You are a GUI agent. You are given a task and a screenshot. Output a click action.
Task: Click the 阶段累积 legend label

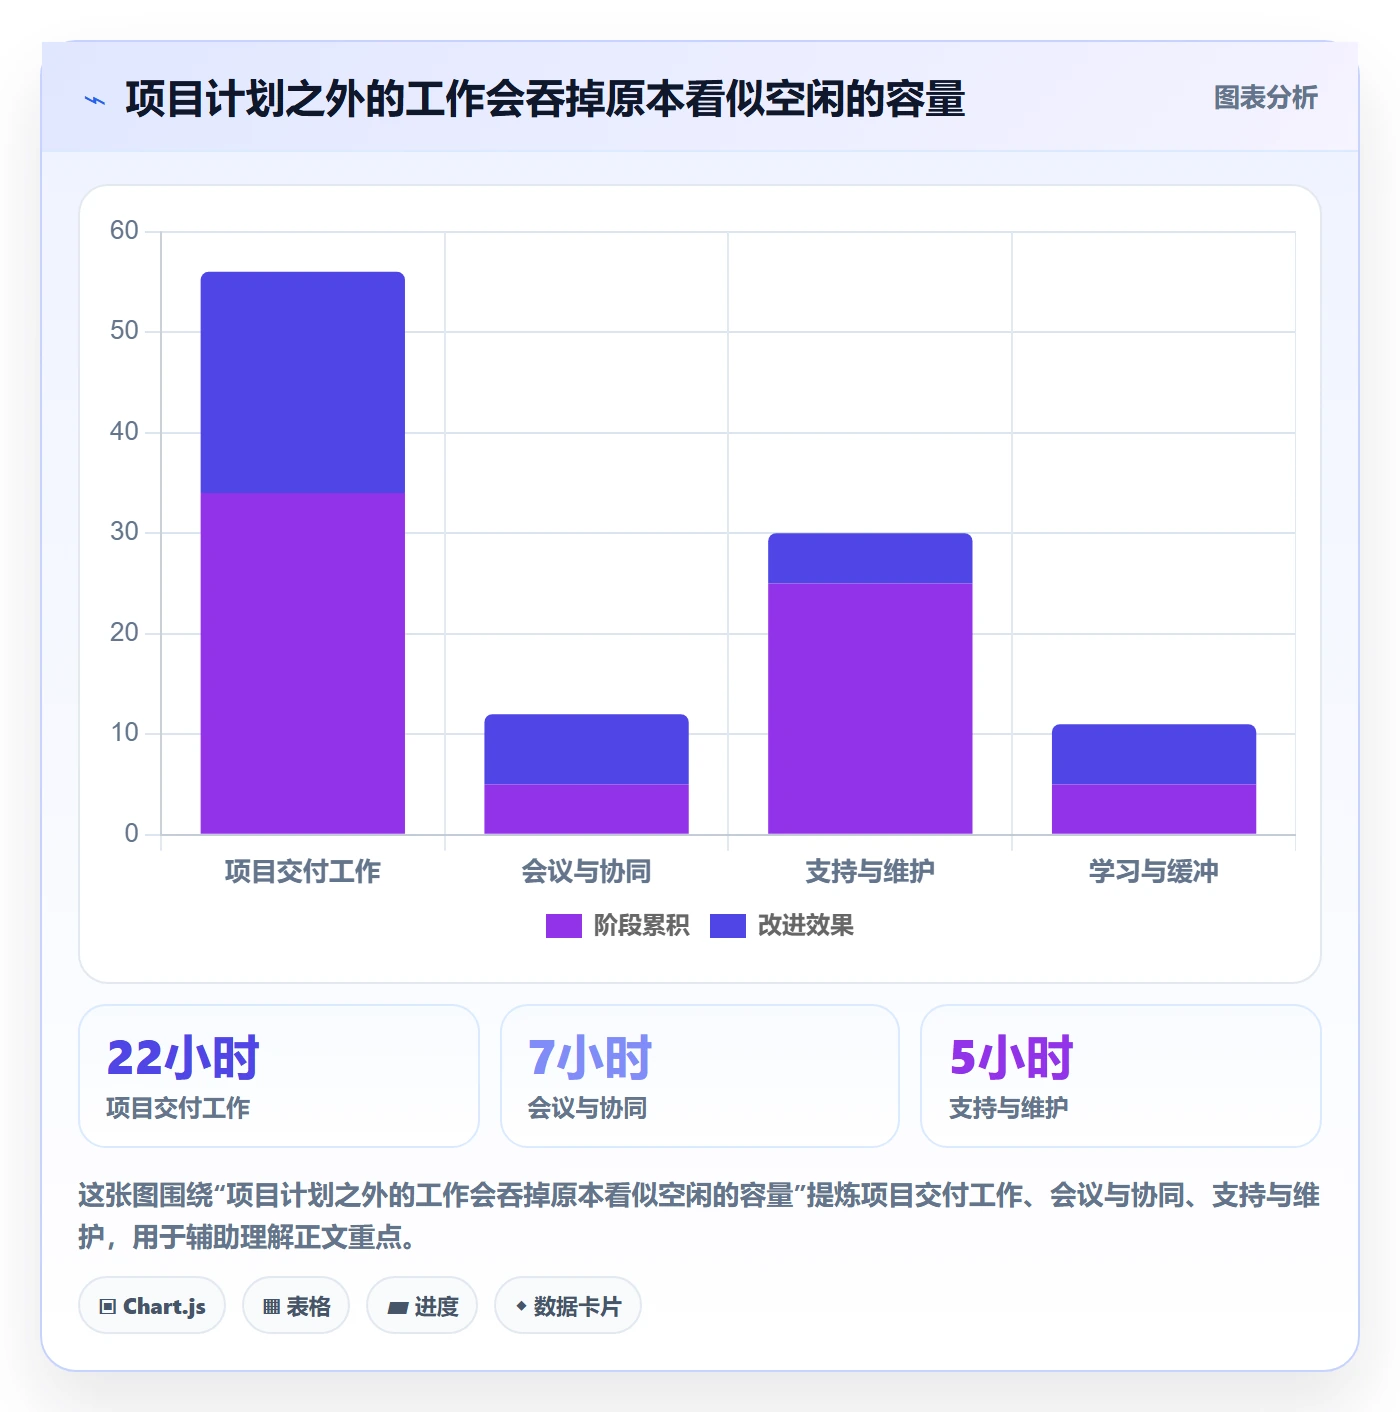tap(641, 926)
